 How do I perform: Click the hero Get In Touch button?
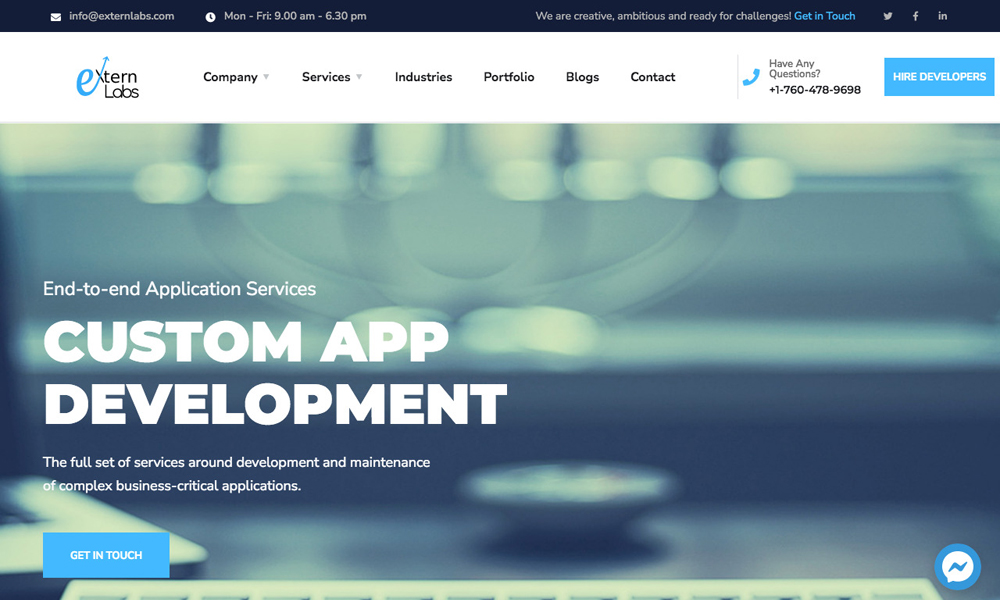click(106, 555)
